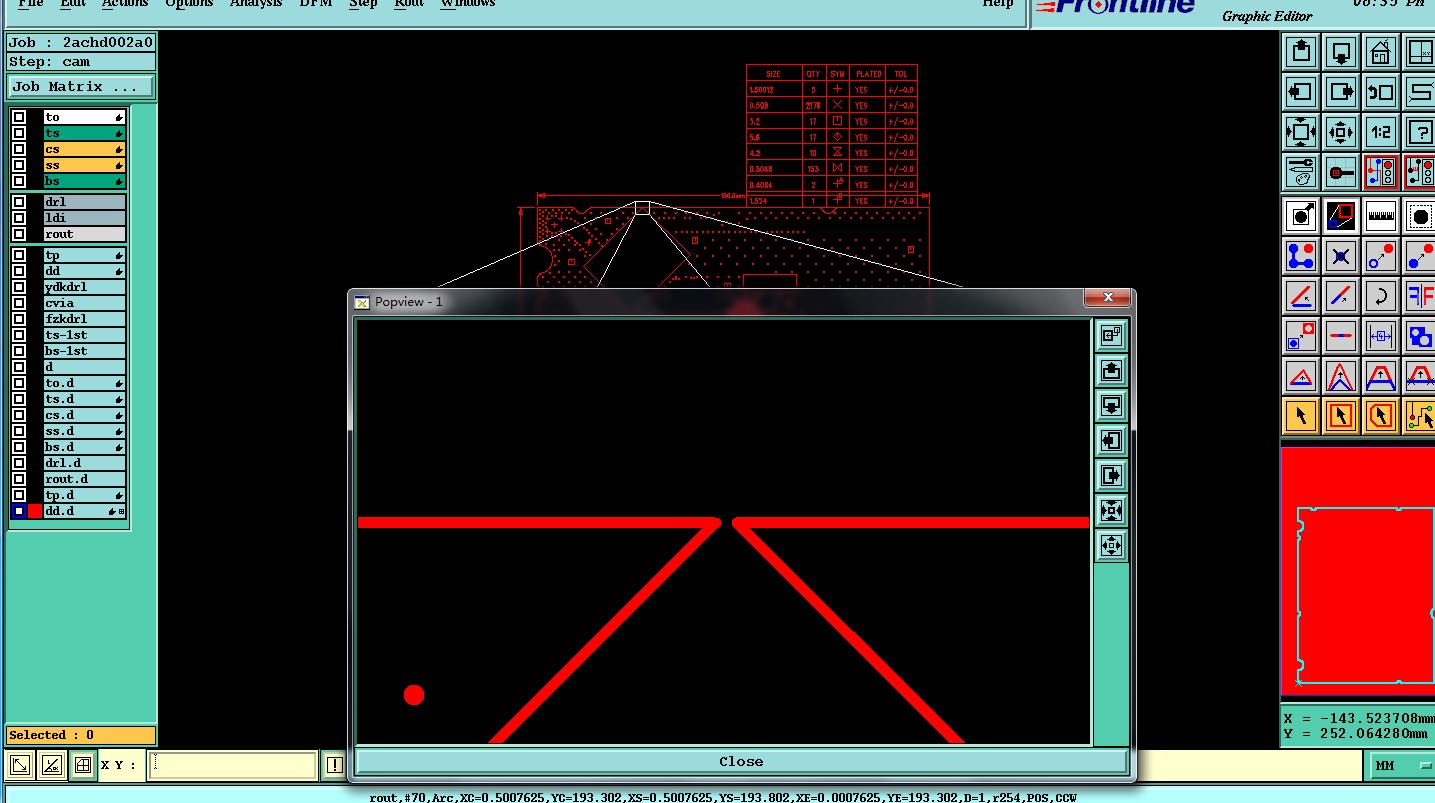Toggle display checkbox for layer ydkdrl

click(x=19, y=287)
